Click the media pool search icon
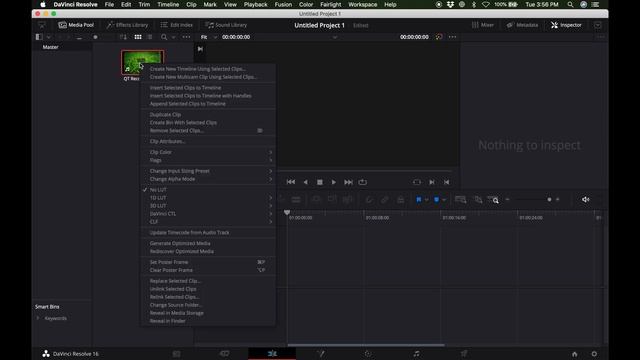The height and width of the screenshot is (360, 640). click(x=164, y=37)
